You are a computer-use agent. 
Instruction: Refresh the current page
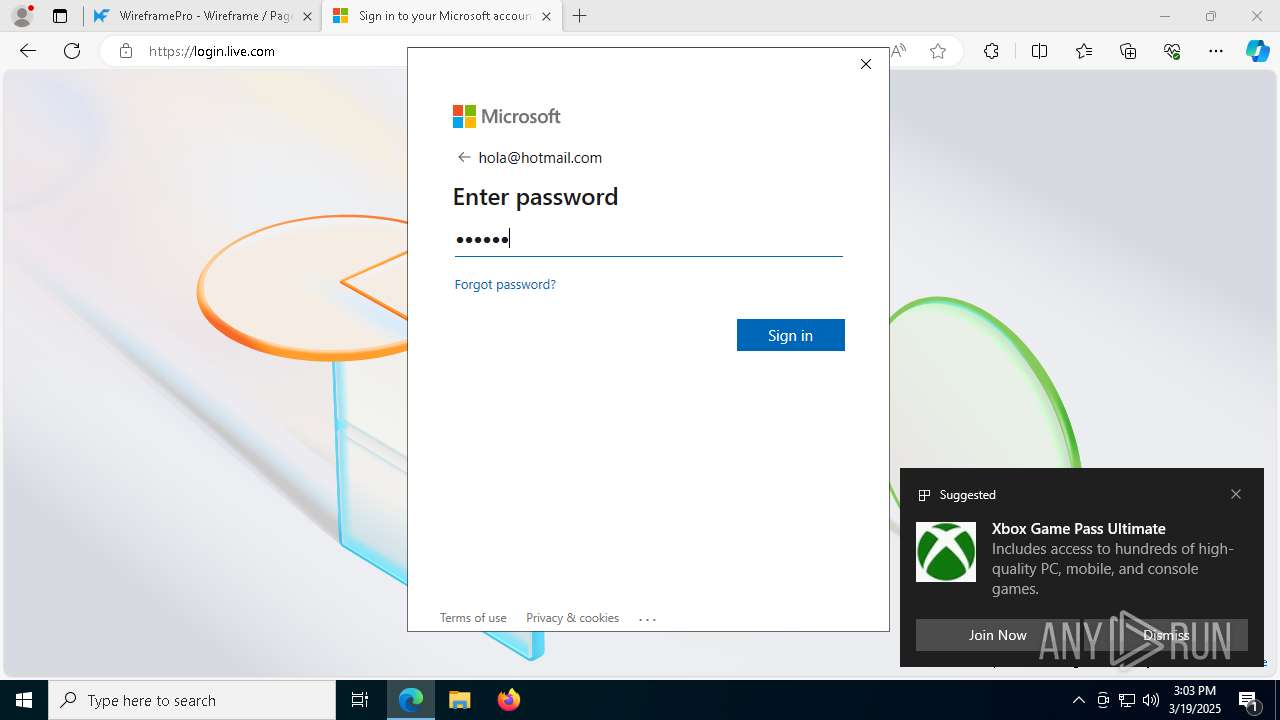(72, 51)
